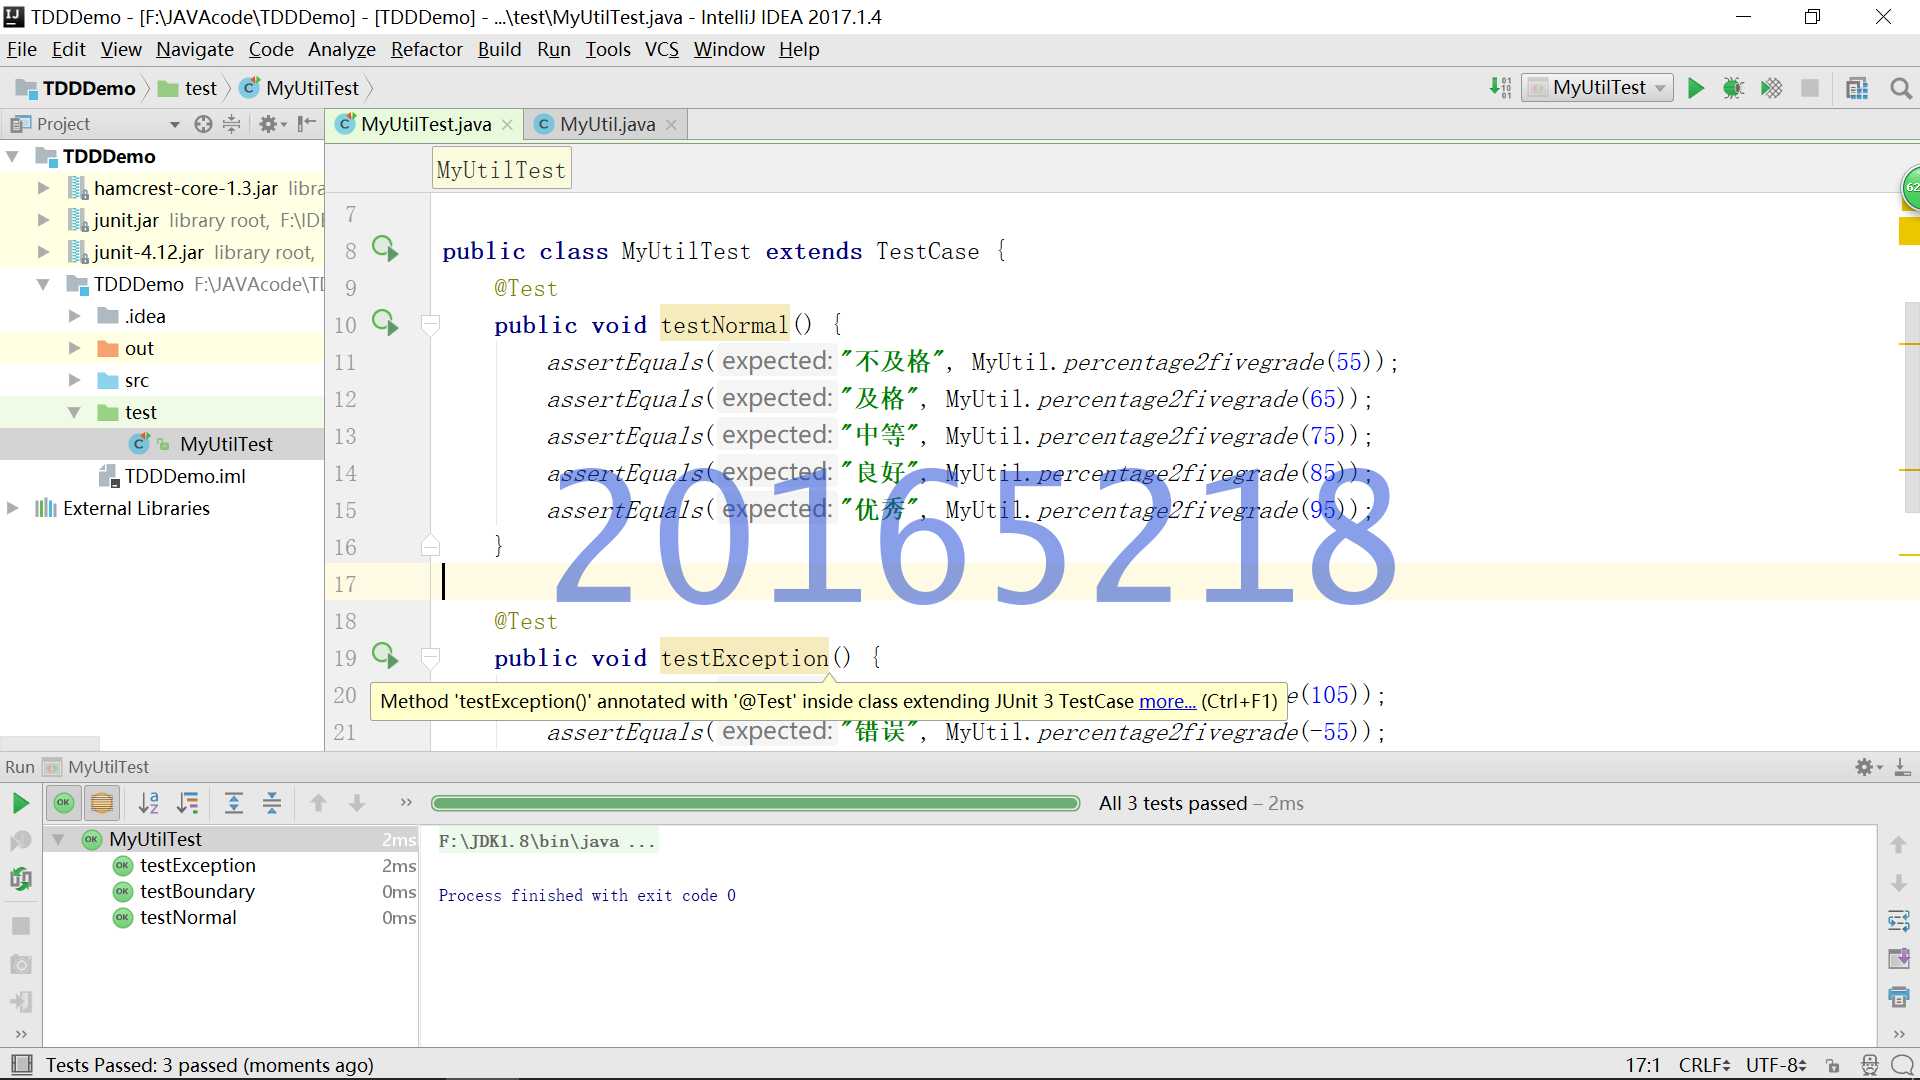This screenshot has height=1080, width=1920.
Task: Click yellow warning indicator in editor stripe
Action: point(1909,231)
